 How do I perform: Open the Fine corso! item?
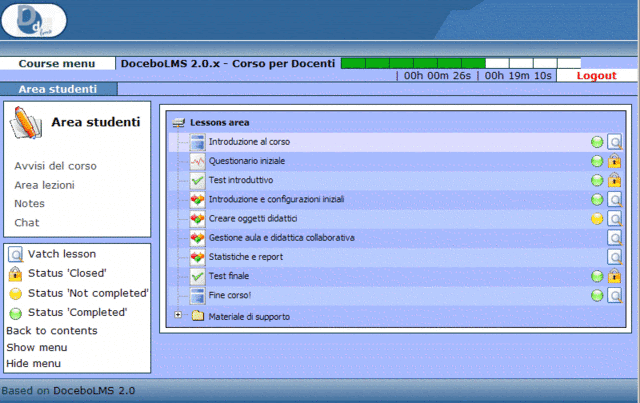point(230,295)
